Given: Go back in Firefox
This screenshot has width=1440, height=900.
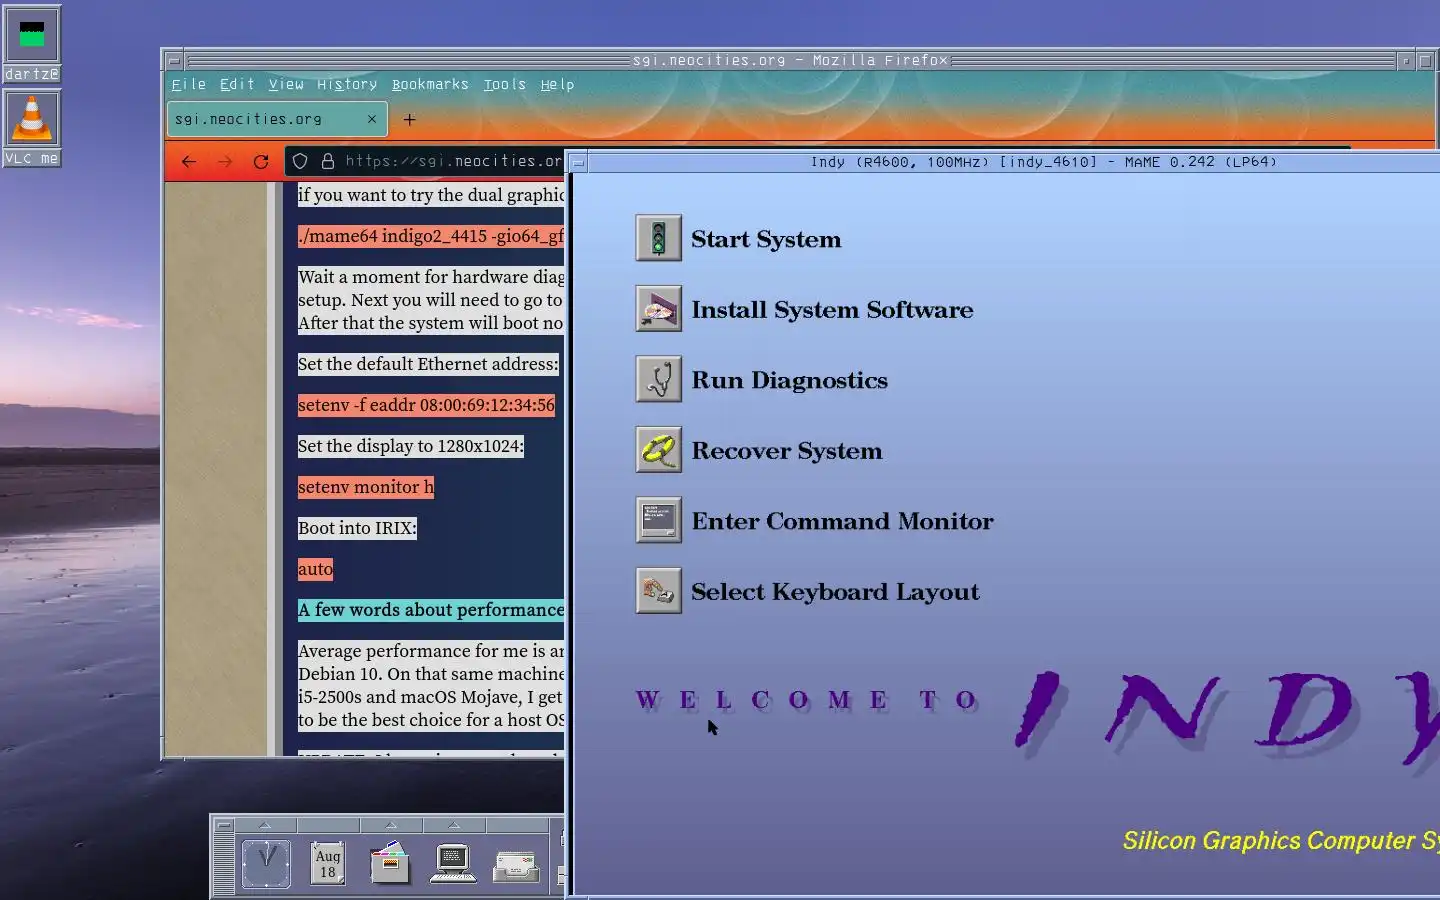Looking at the screenshot, I should [189, 161].
